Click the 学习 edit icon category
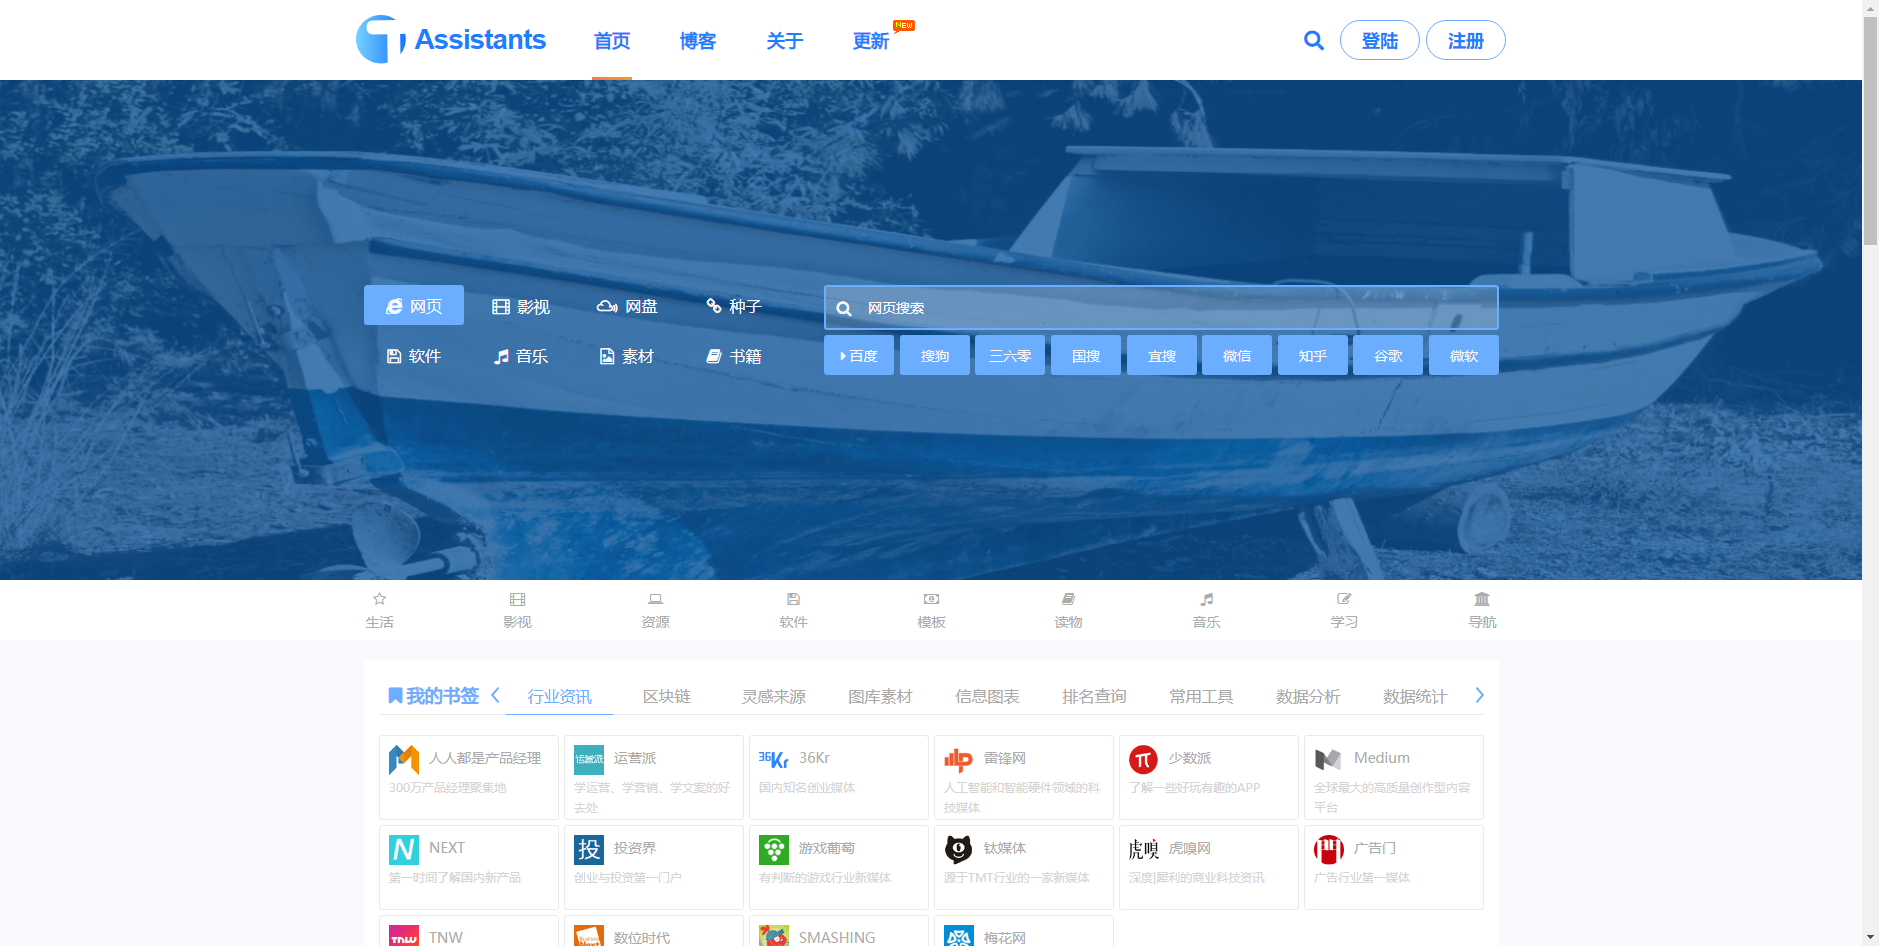The image size is (1879, 946). click(x=1344, y=599)
